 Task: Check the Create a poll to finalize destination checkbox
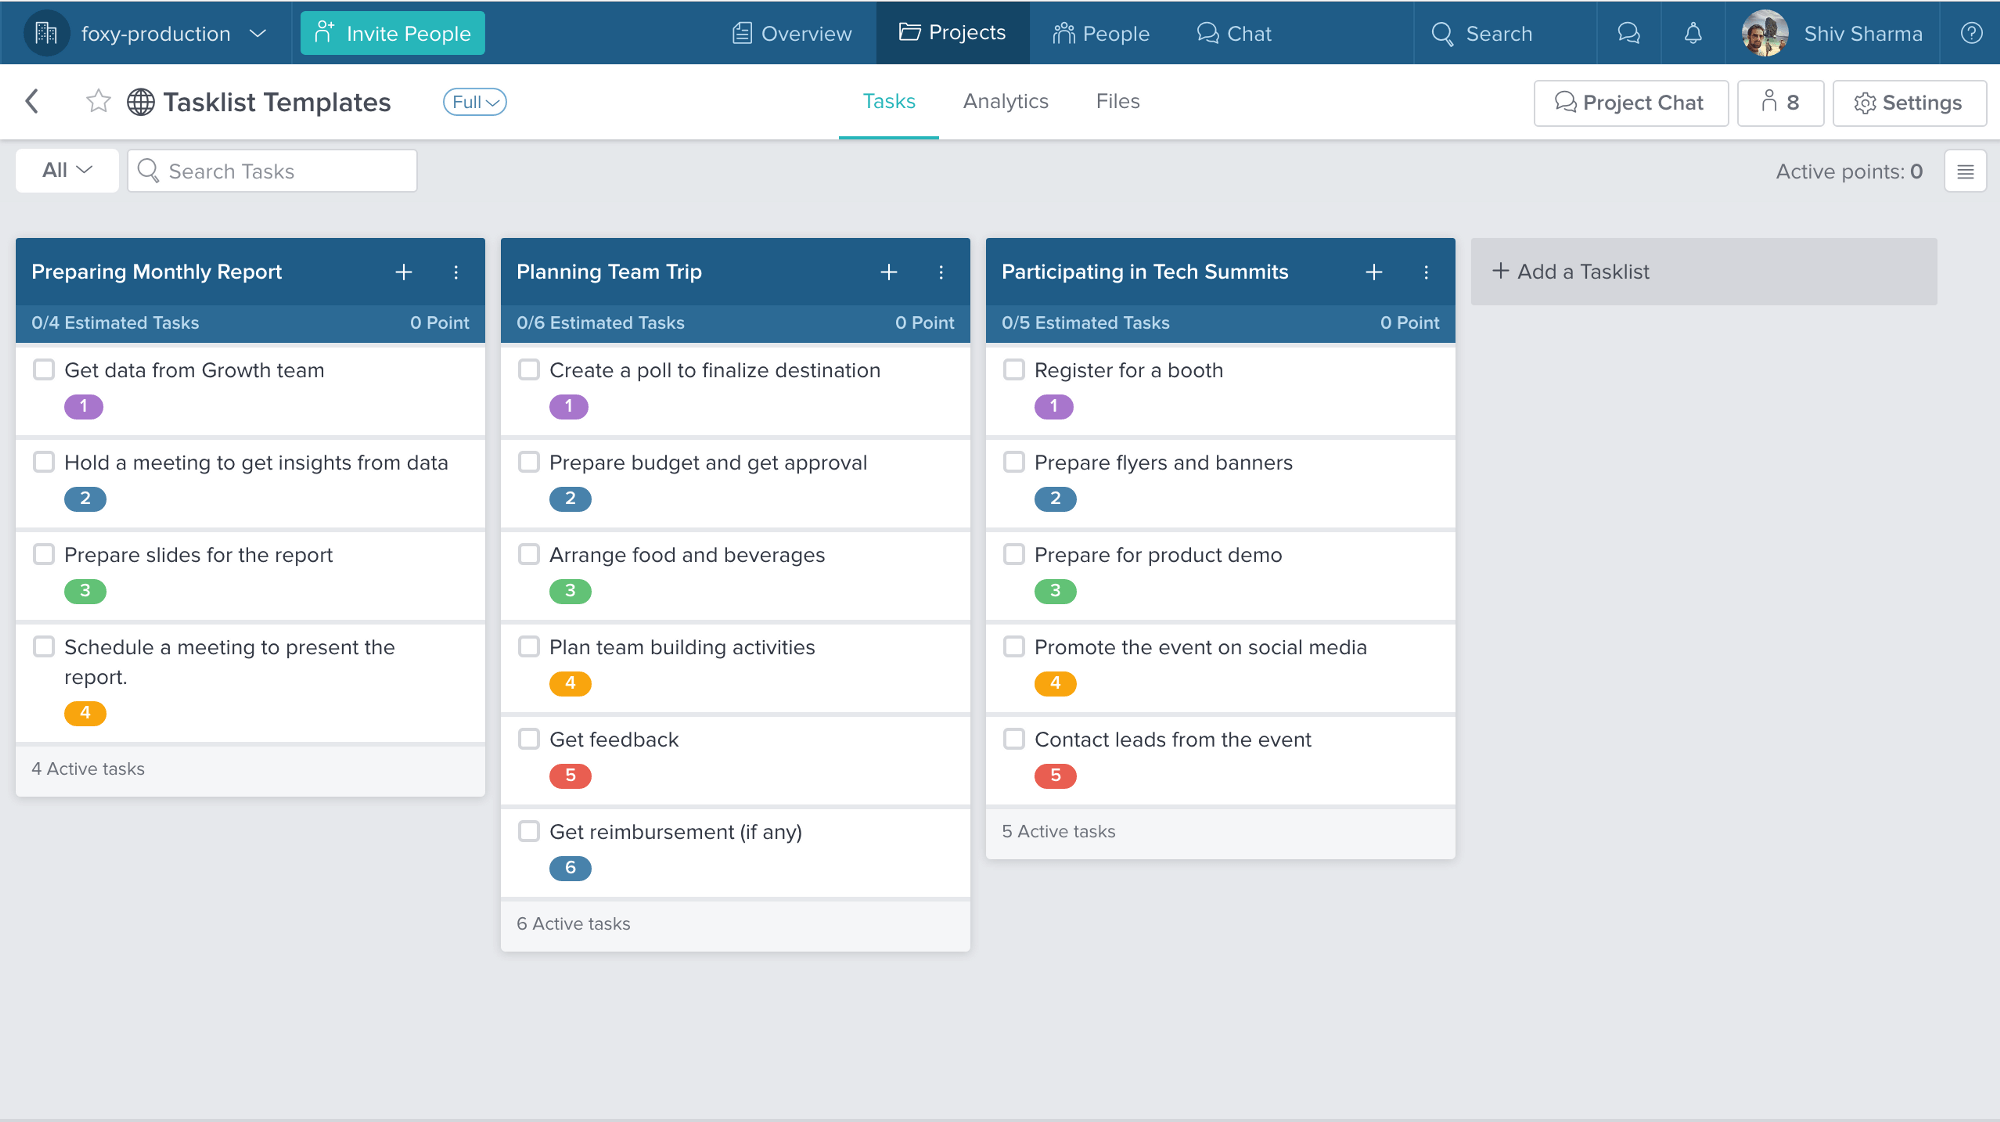click(529, 369)
